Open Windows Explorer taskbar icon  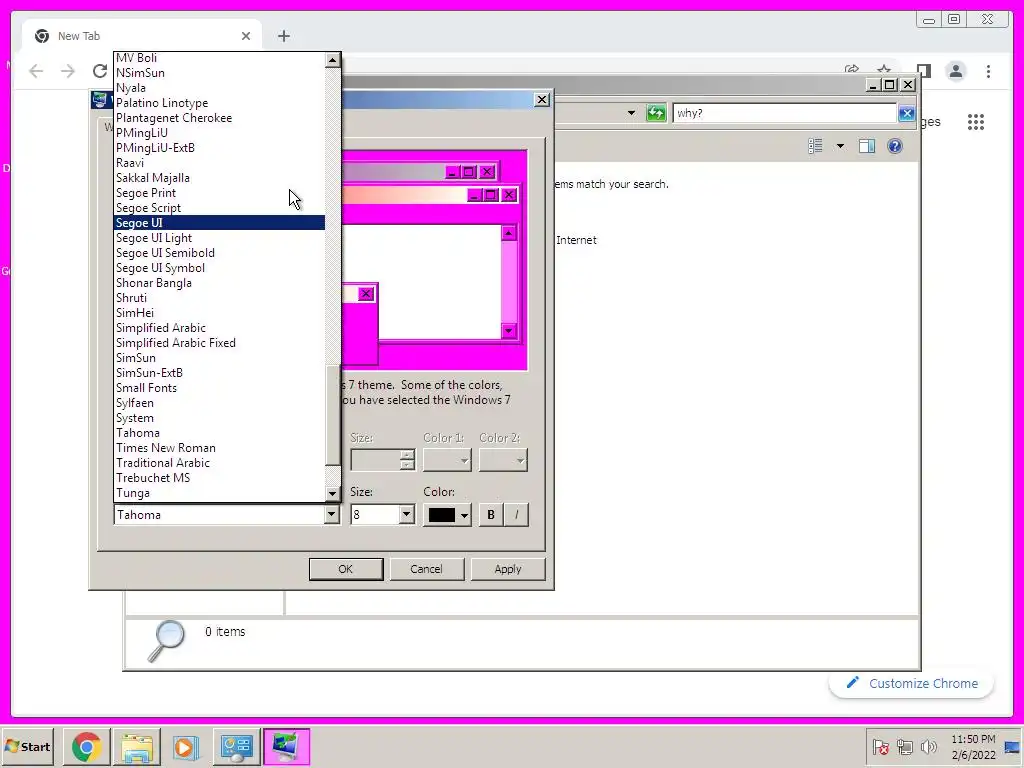tap(136, 746)
